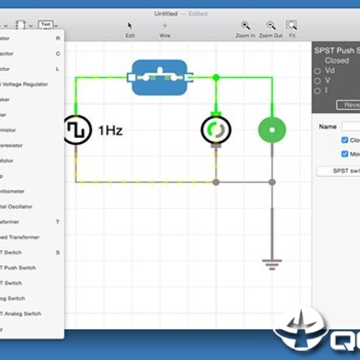360x360 pixels.
Task: Select the 1Hz square wave source
Action: 77,130
